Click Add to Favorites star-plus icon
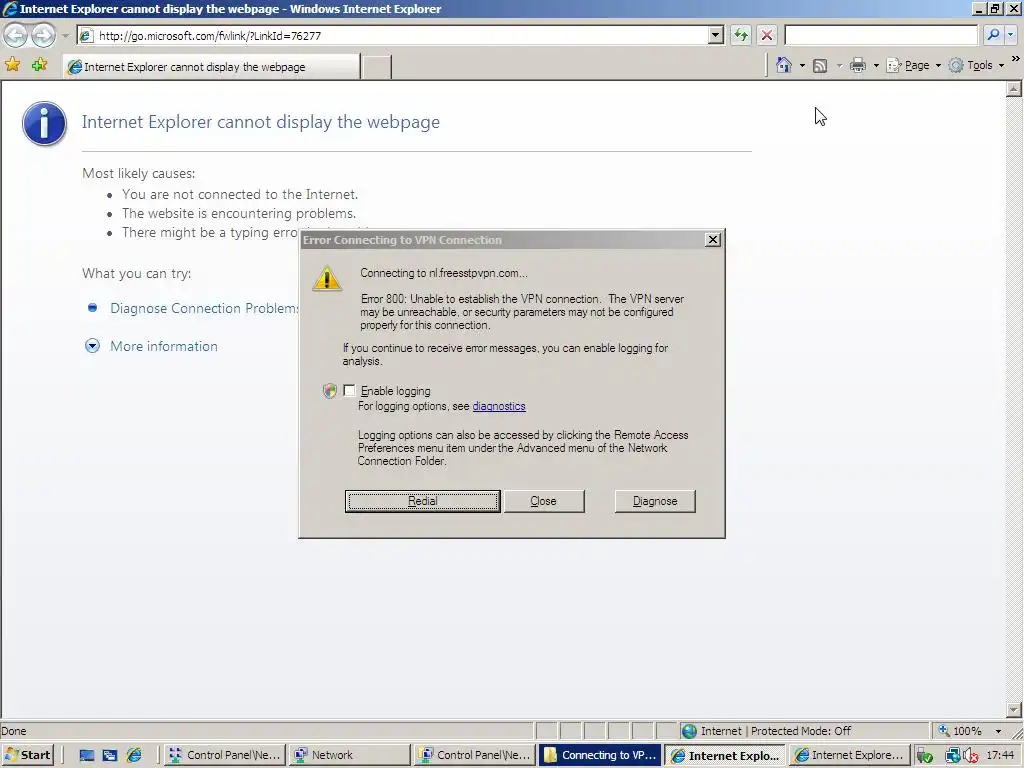The image size is (1024, 768). click(x=39, y=65)
